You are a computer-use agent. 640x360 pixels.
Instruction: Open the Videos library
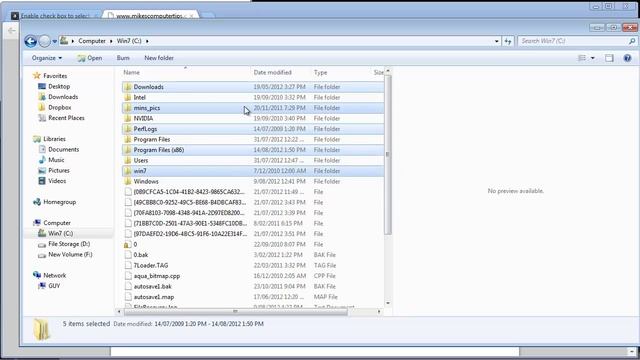57,181
